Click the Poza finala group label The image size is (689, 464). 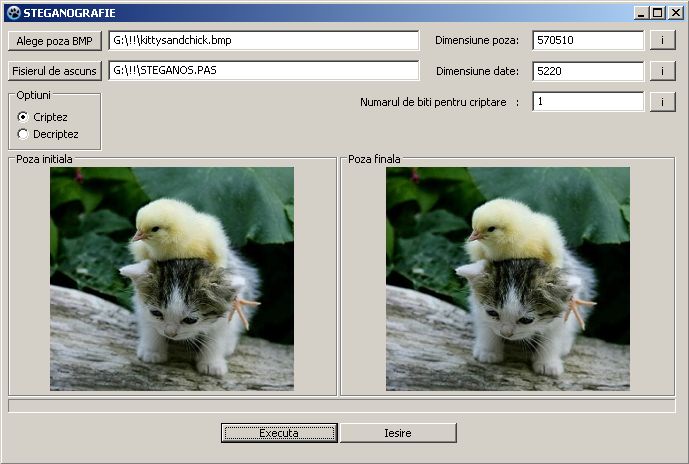point(374,159)
